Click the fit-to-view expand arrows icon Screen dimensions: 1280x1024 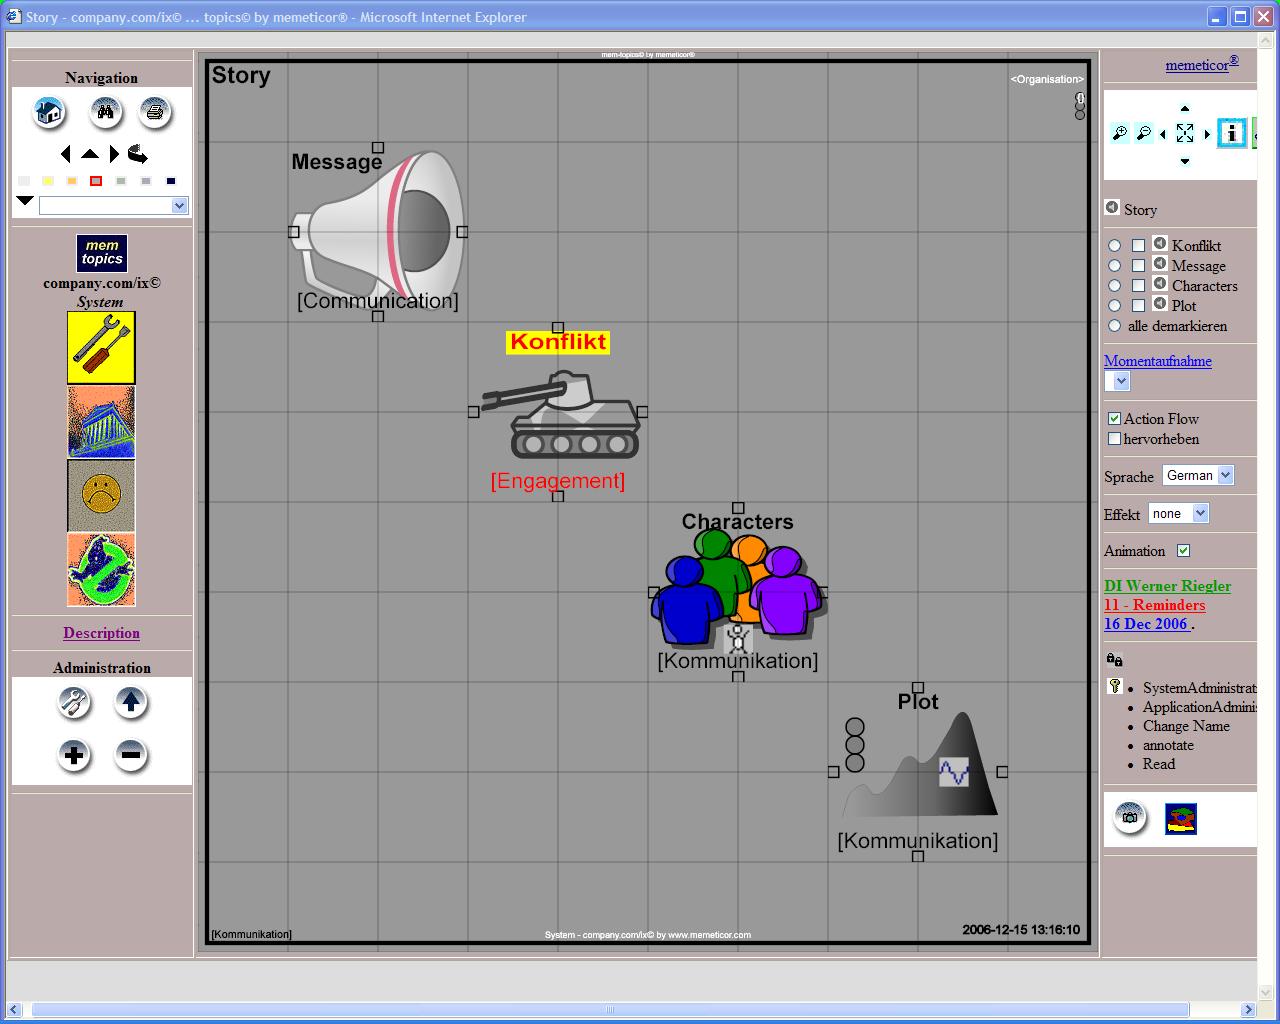click(1185, 133)
